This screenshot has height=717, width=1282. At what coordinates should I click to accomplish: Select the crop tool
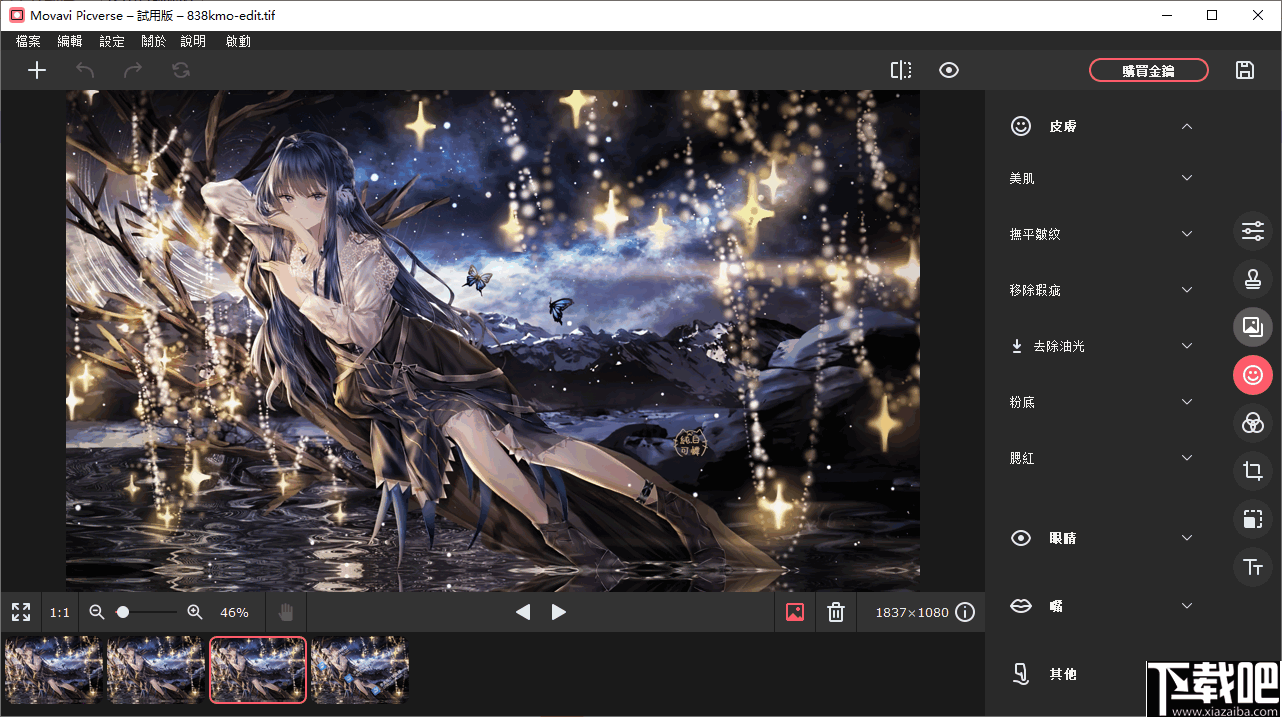click(x=1253, y=471)
